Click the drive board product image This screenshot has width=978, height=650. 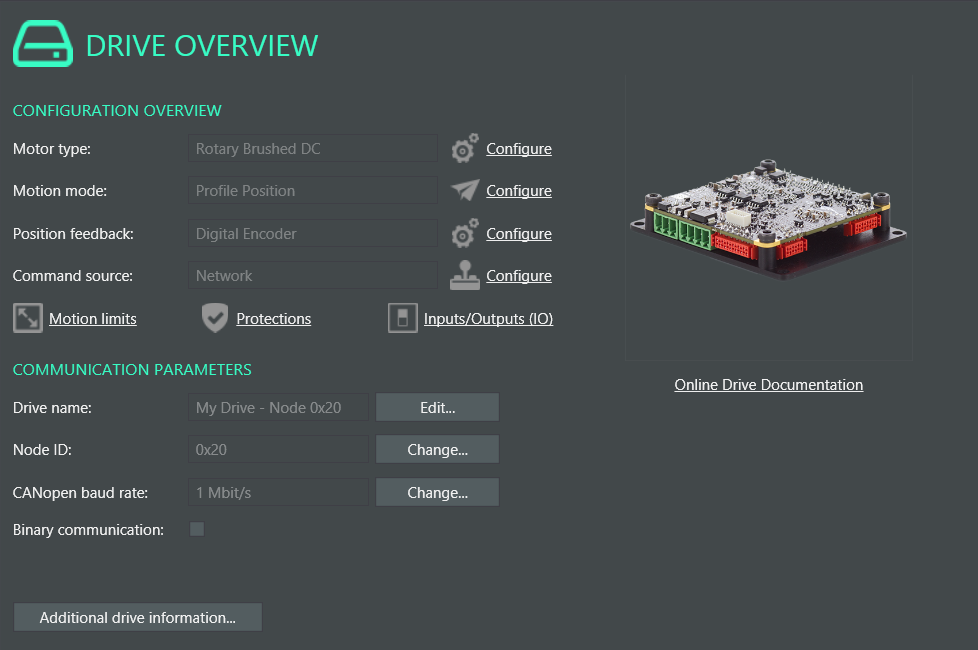pyautogui.click(x=768, y=220)
